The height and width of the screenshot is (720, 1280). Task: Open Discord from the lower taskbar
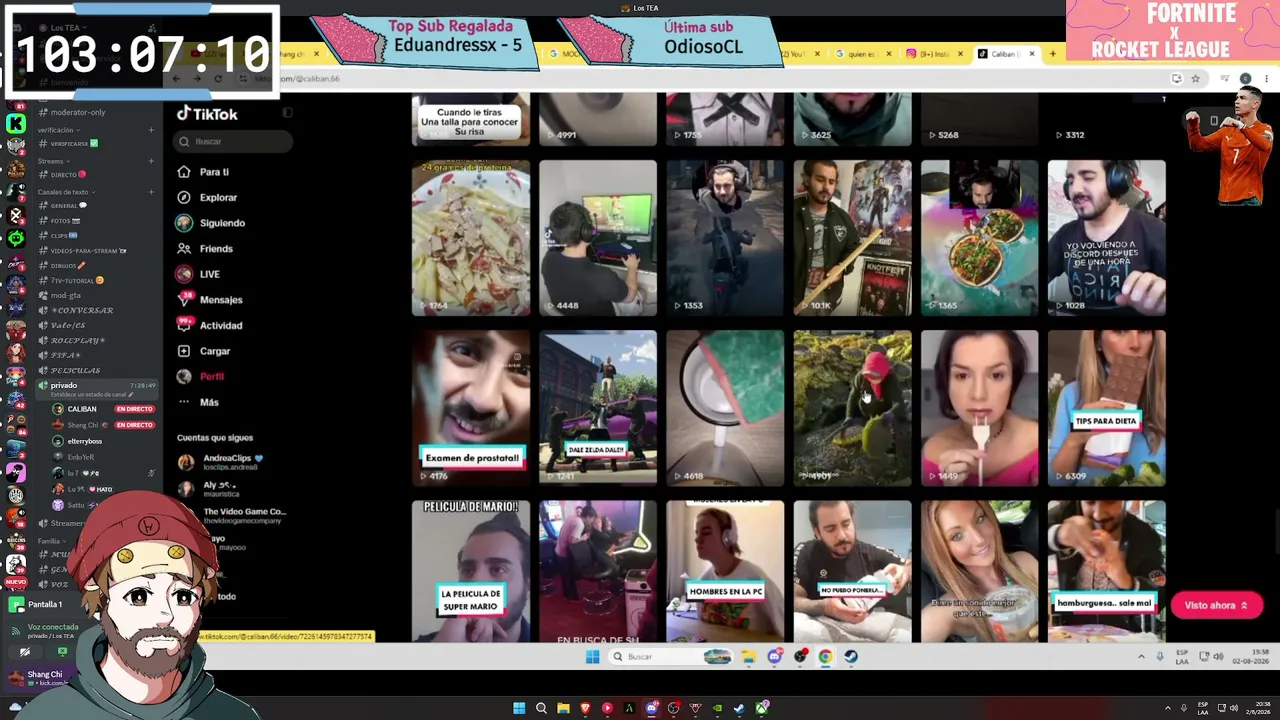(x=651, y=709)
